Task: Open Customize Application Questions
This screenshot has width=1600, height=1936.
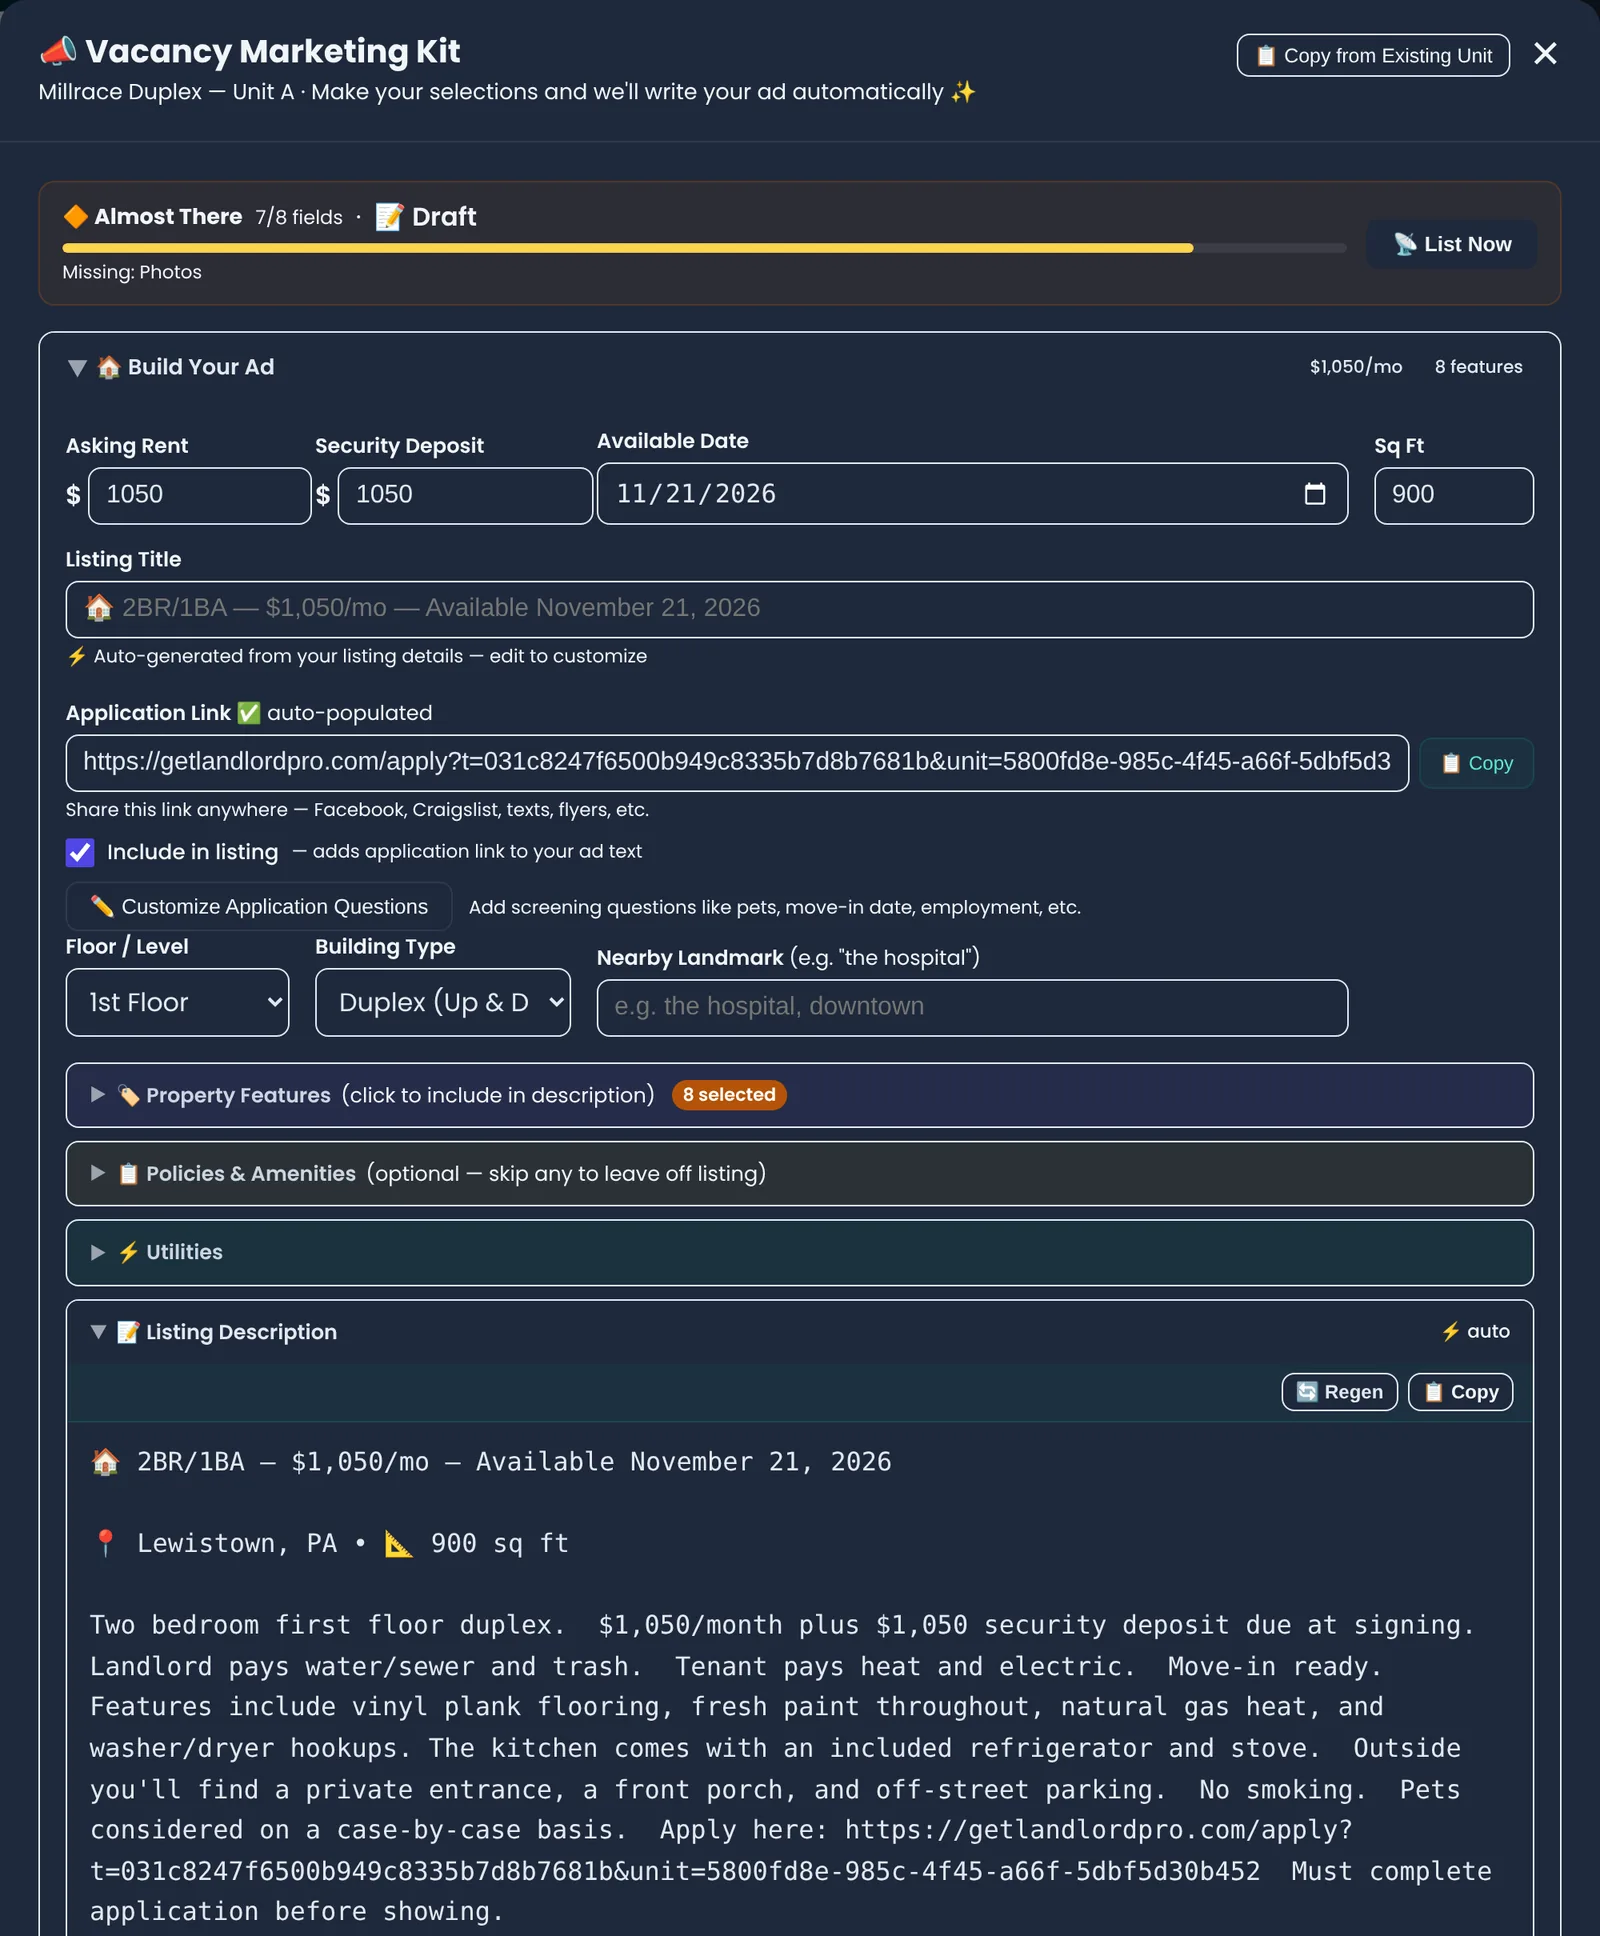Action: pos(259,906)
